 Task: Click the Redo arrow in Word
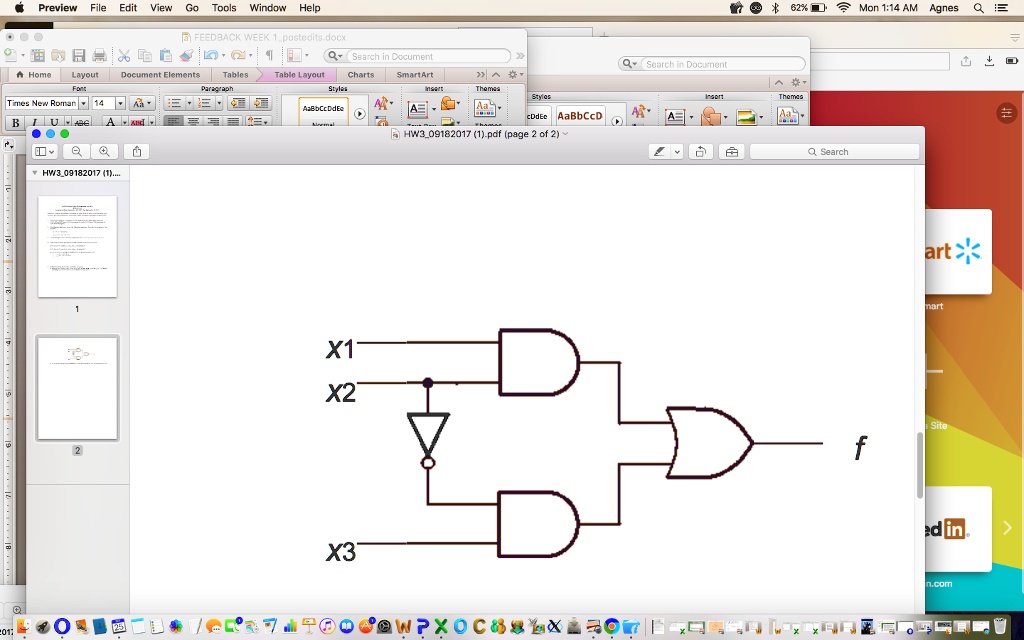coord(238,56)
